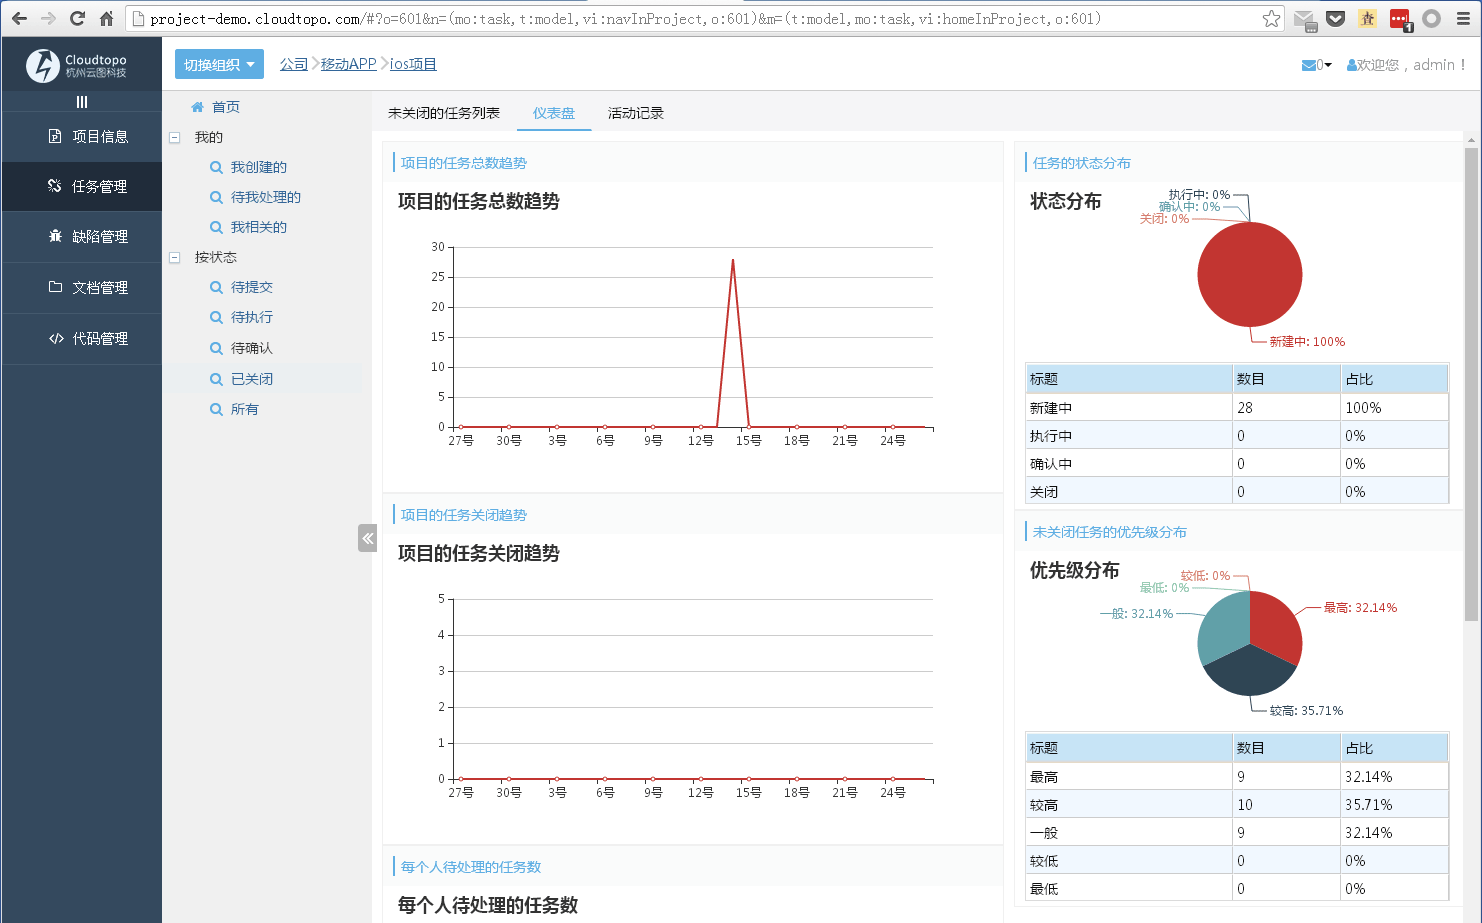Reload the page

click(x=77, y=18)
